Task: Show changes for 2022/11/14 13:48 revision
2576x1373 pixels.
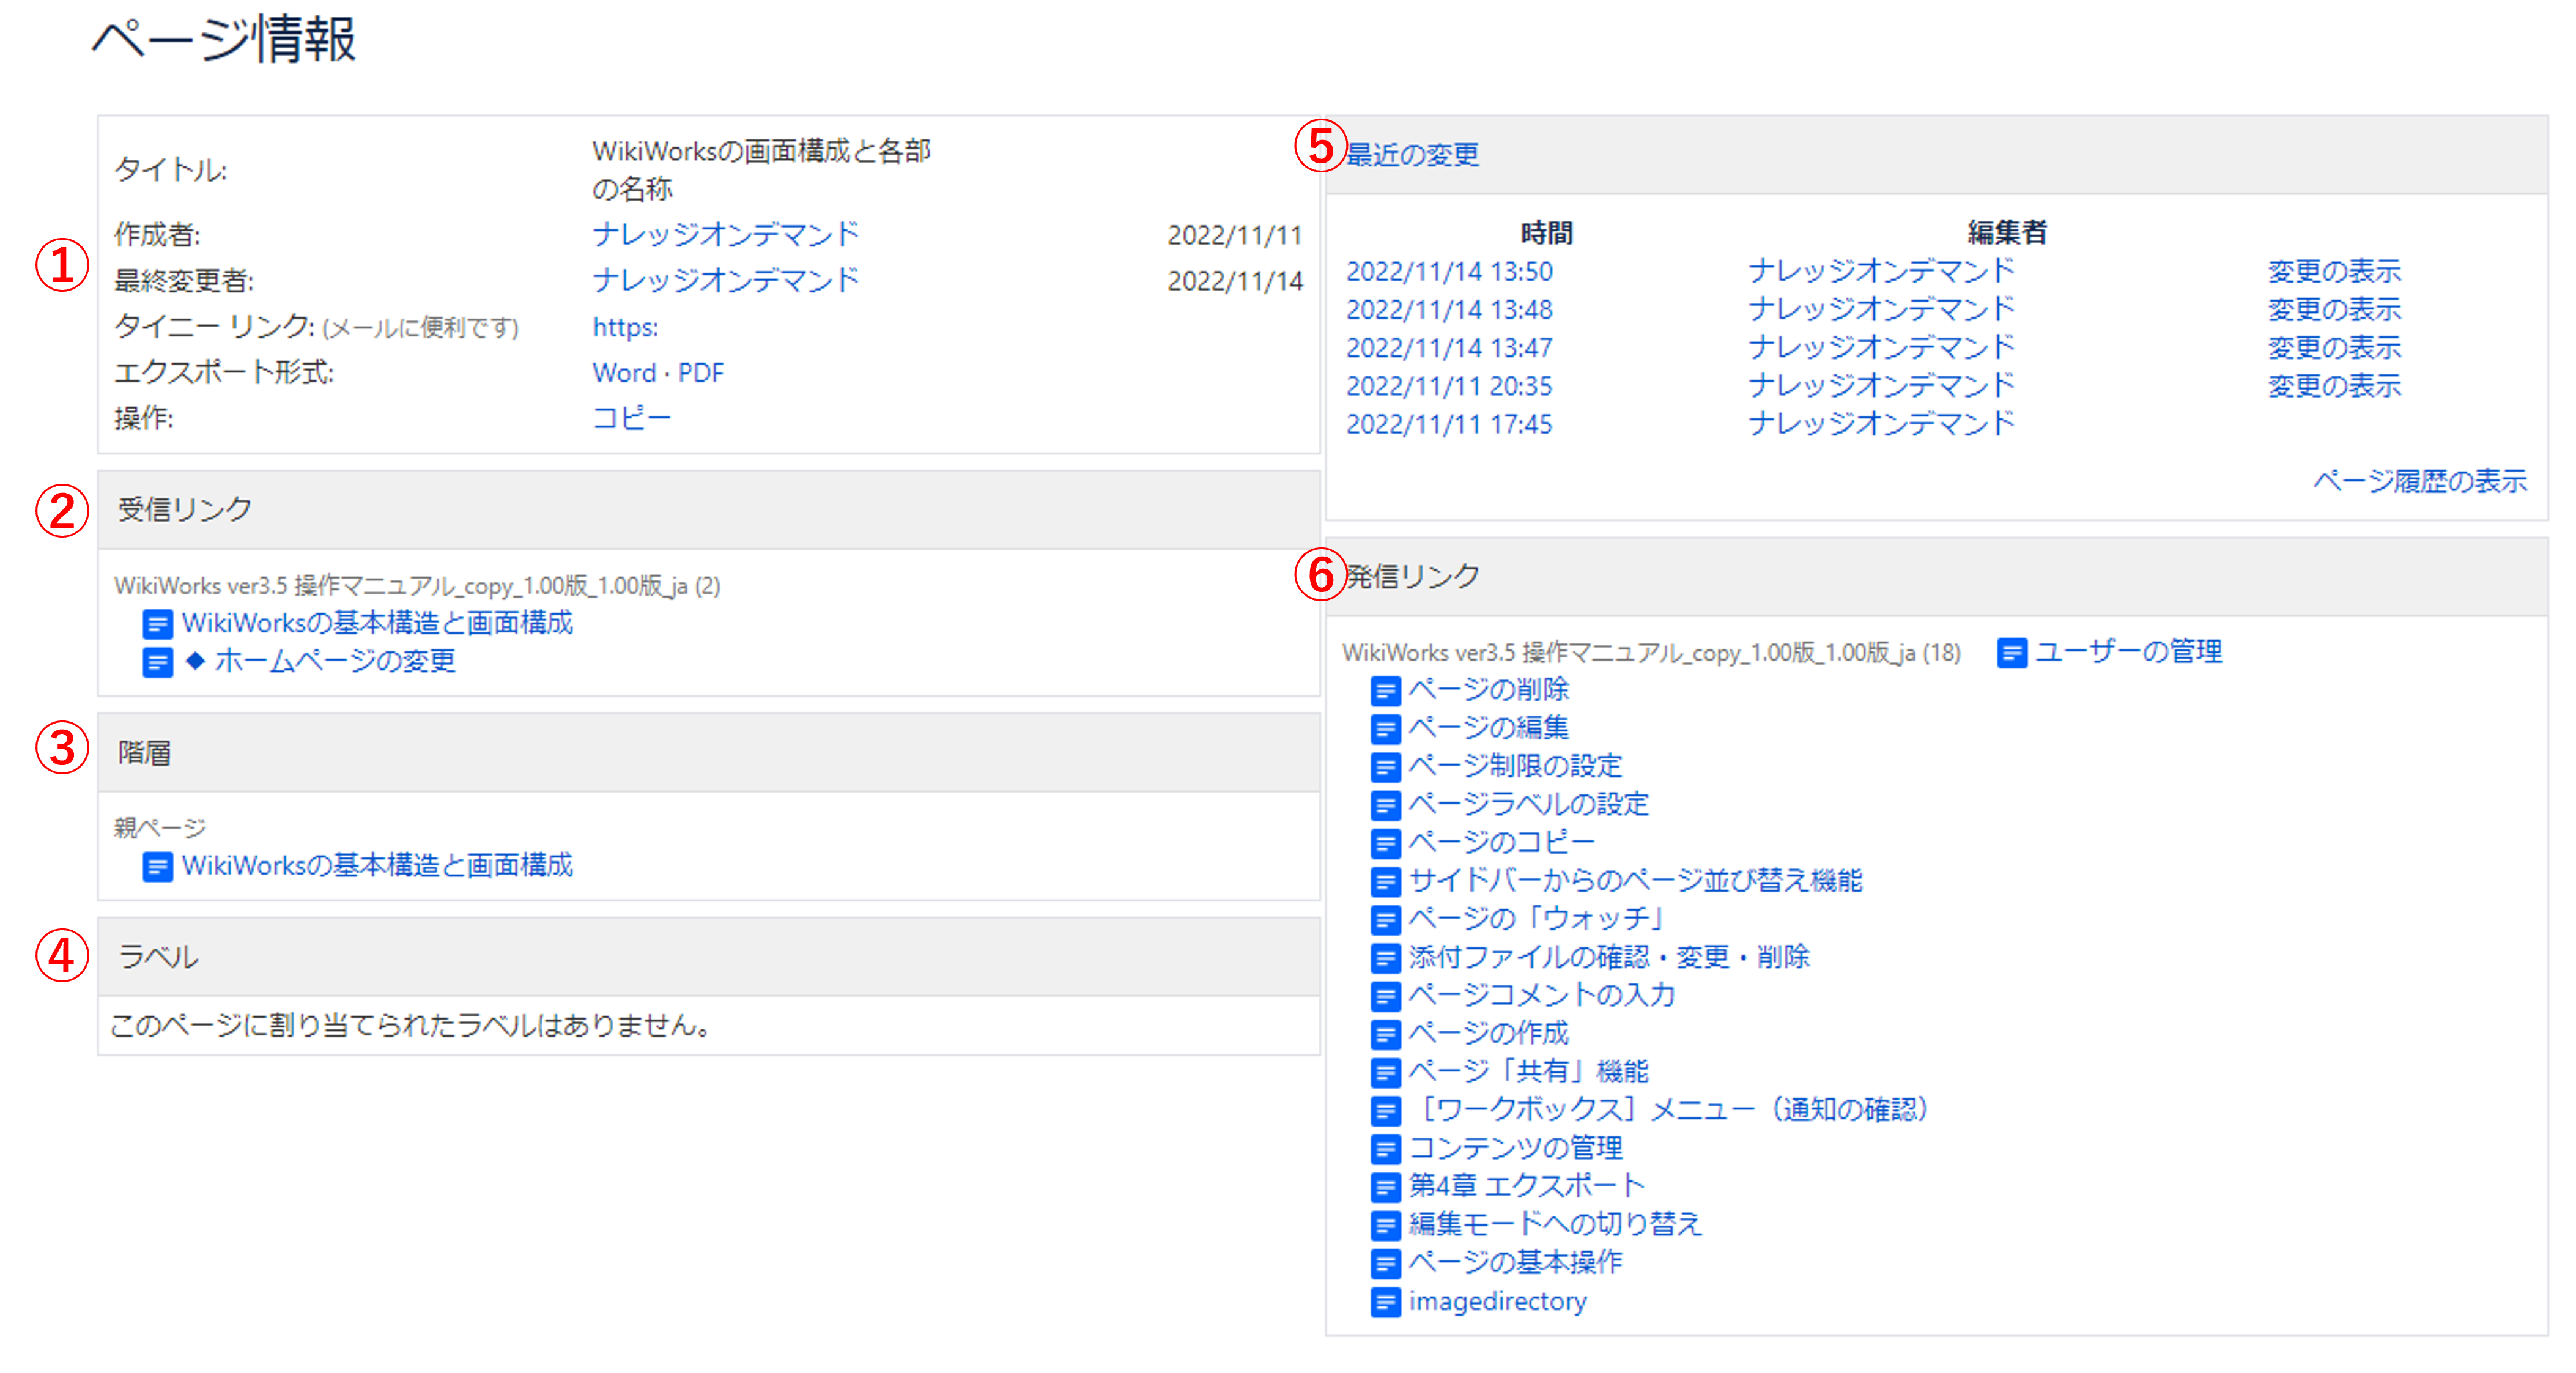Action: pyautogui.click(x=2334, y=309)
